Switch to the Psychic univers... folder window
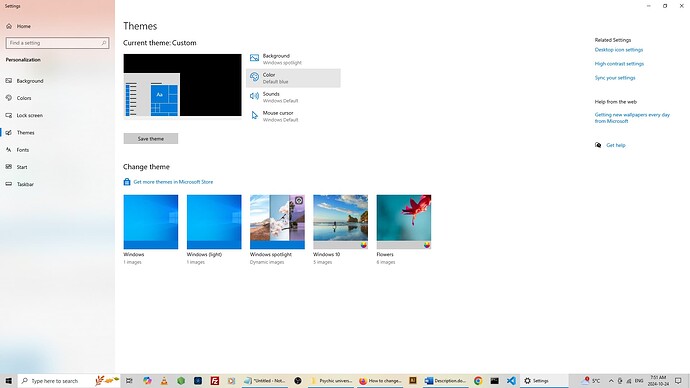 331,381
